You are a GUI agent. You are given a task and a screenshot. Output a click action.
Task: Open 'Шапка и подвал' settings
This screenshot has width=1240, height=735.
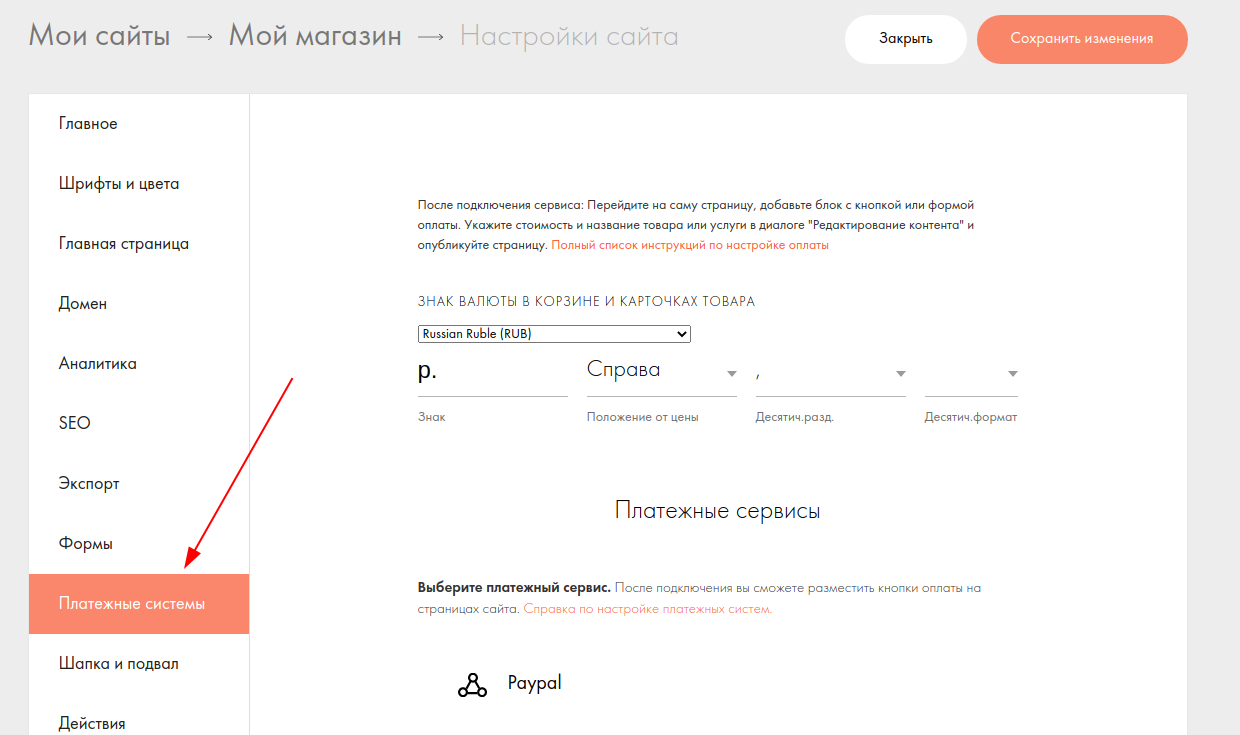(119, 664)
